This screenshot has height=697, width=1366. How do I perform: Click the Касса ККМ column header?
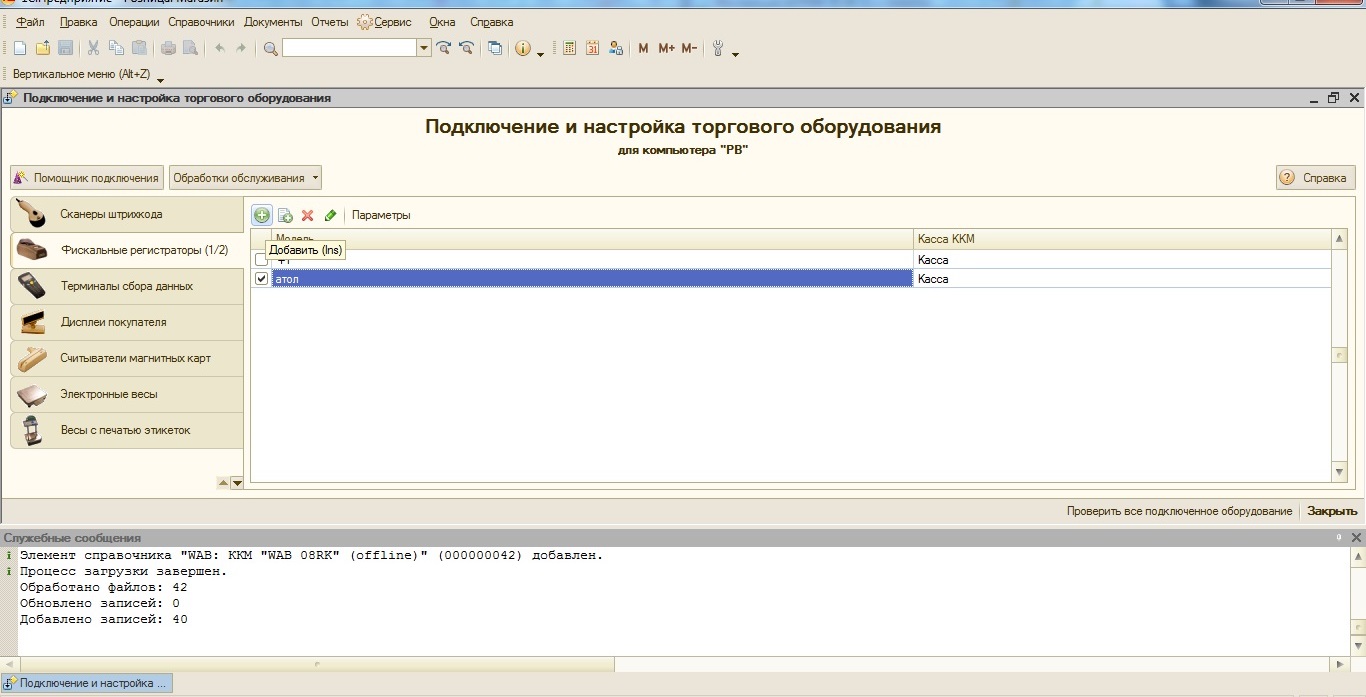pos(1122,239)
